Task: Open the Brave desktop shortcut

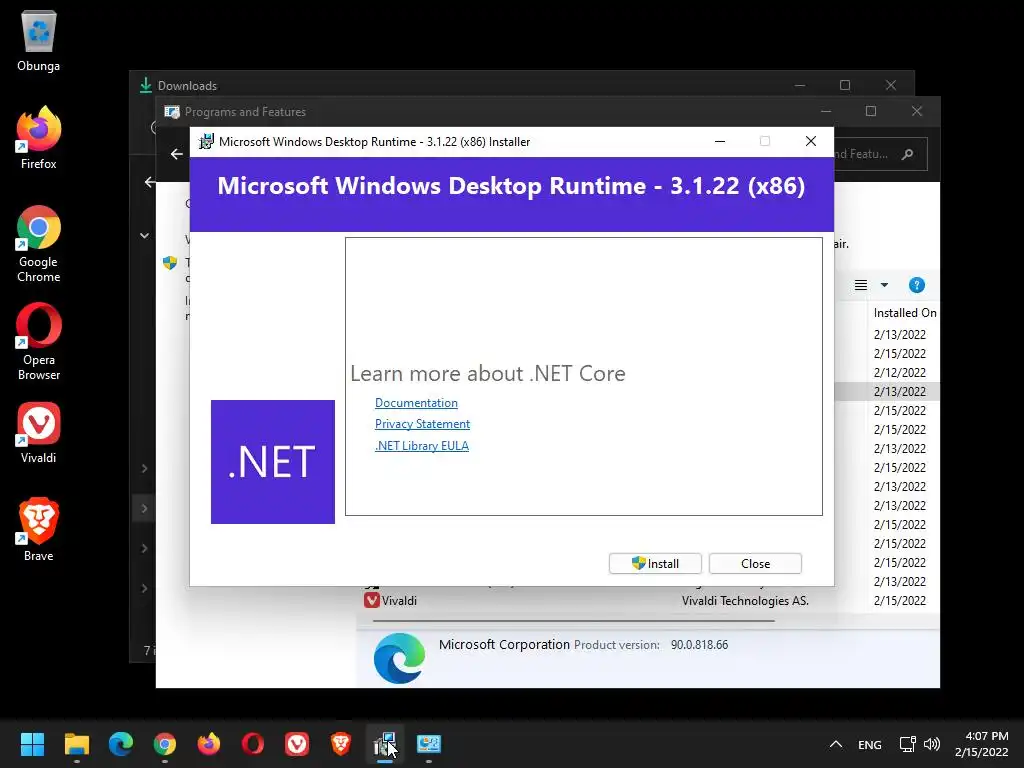Action: point(39,530)
